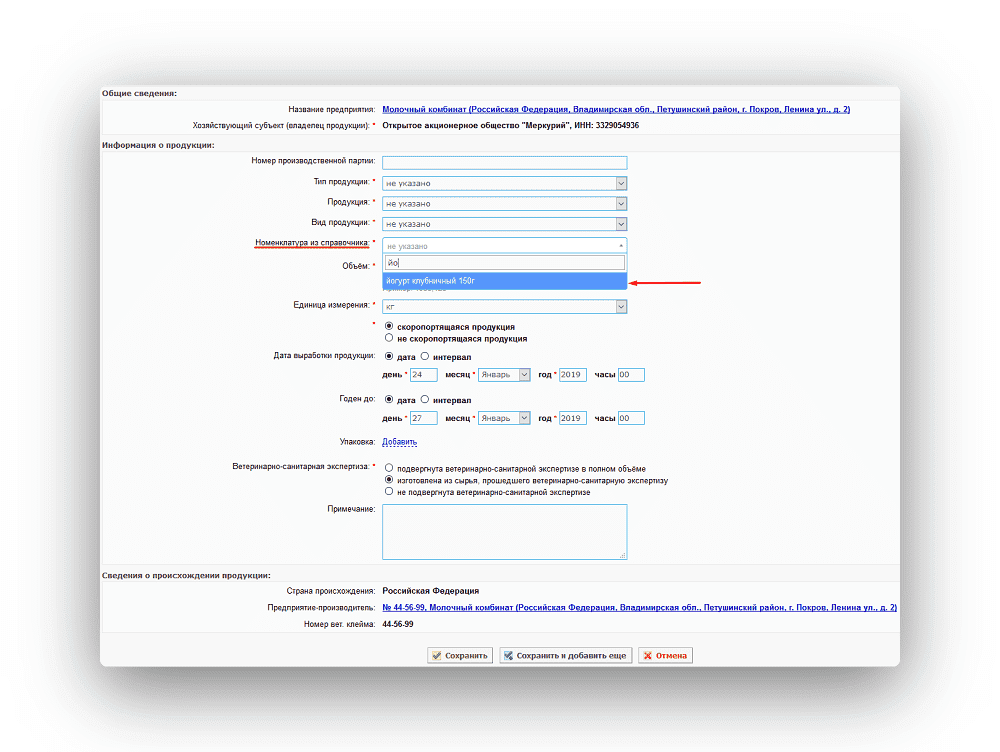Open the Тип продукции dropdown

pyautogui.click(x=504, y=183)
